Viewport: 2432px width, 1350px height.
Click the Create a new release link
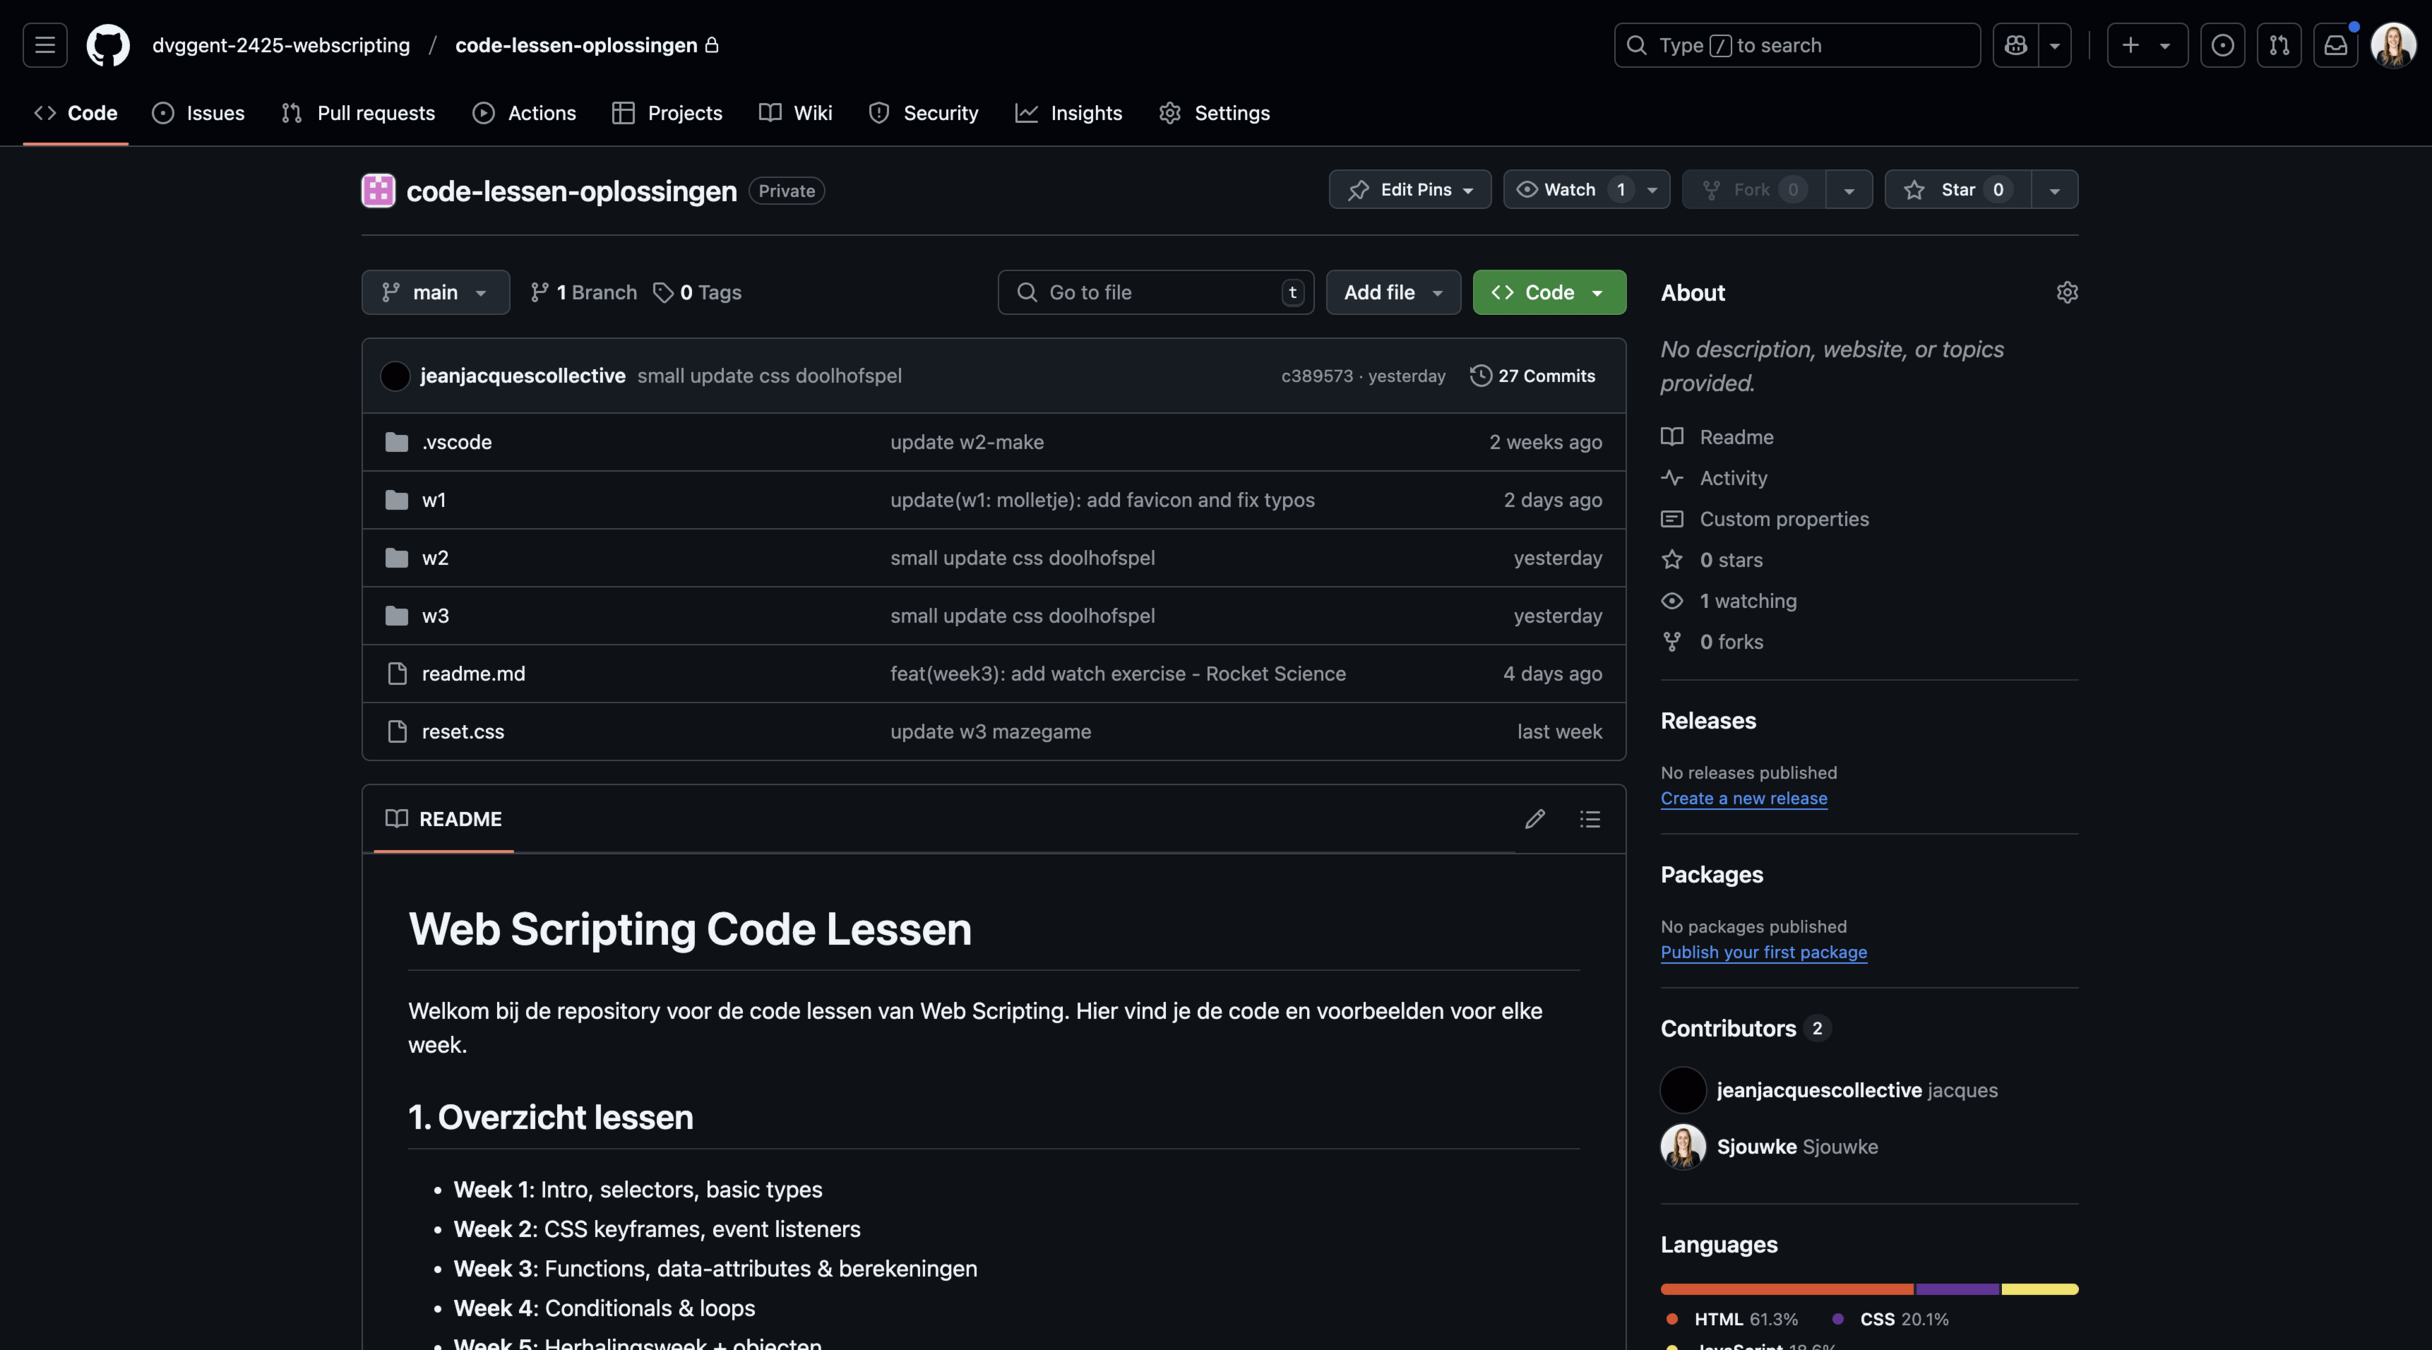click(1743, 798)
